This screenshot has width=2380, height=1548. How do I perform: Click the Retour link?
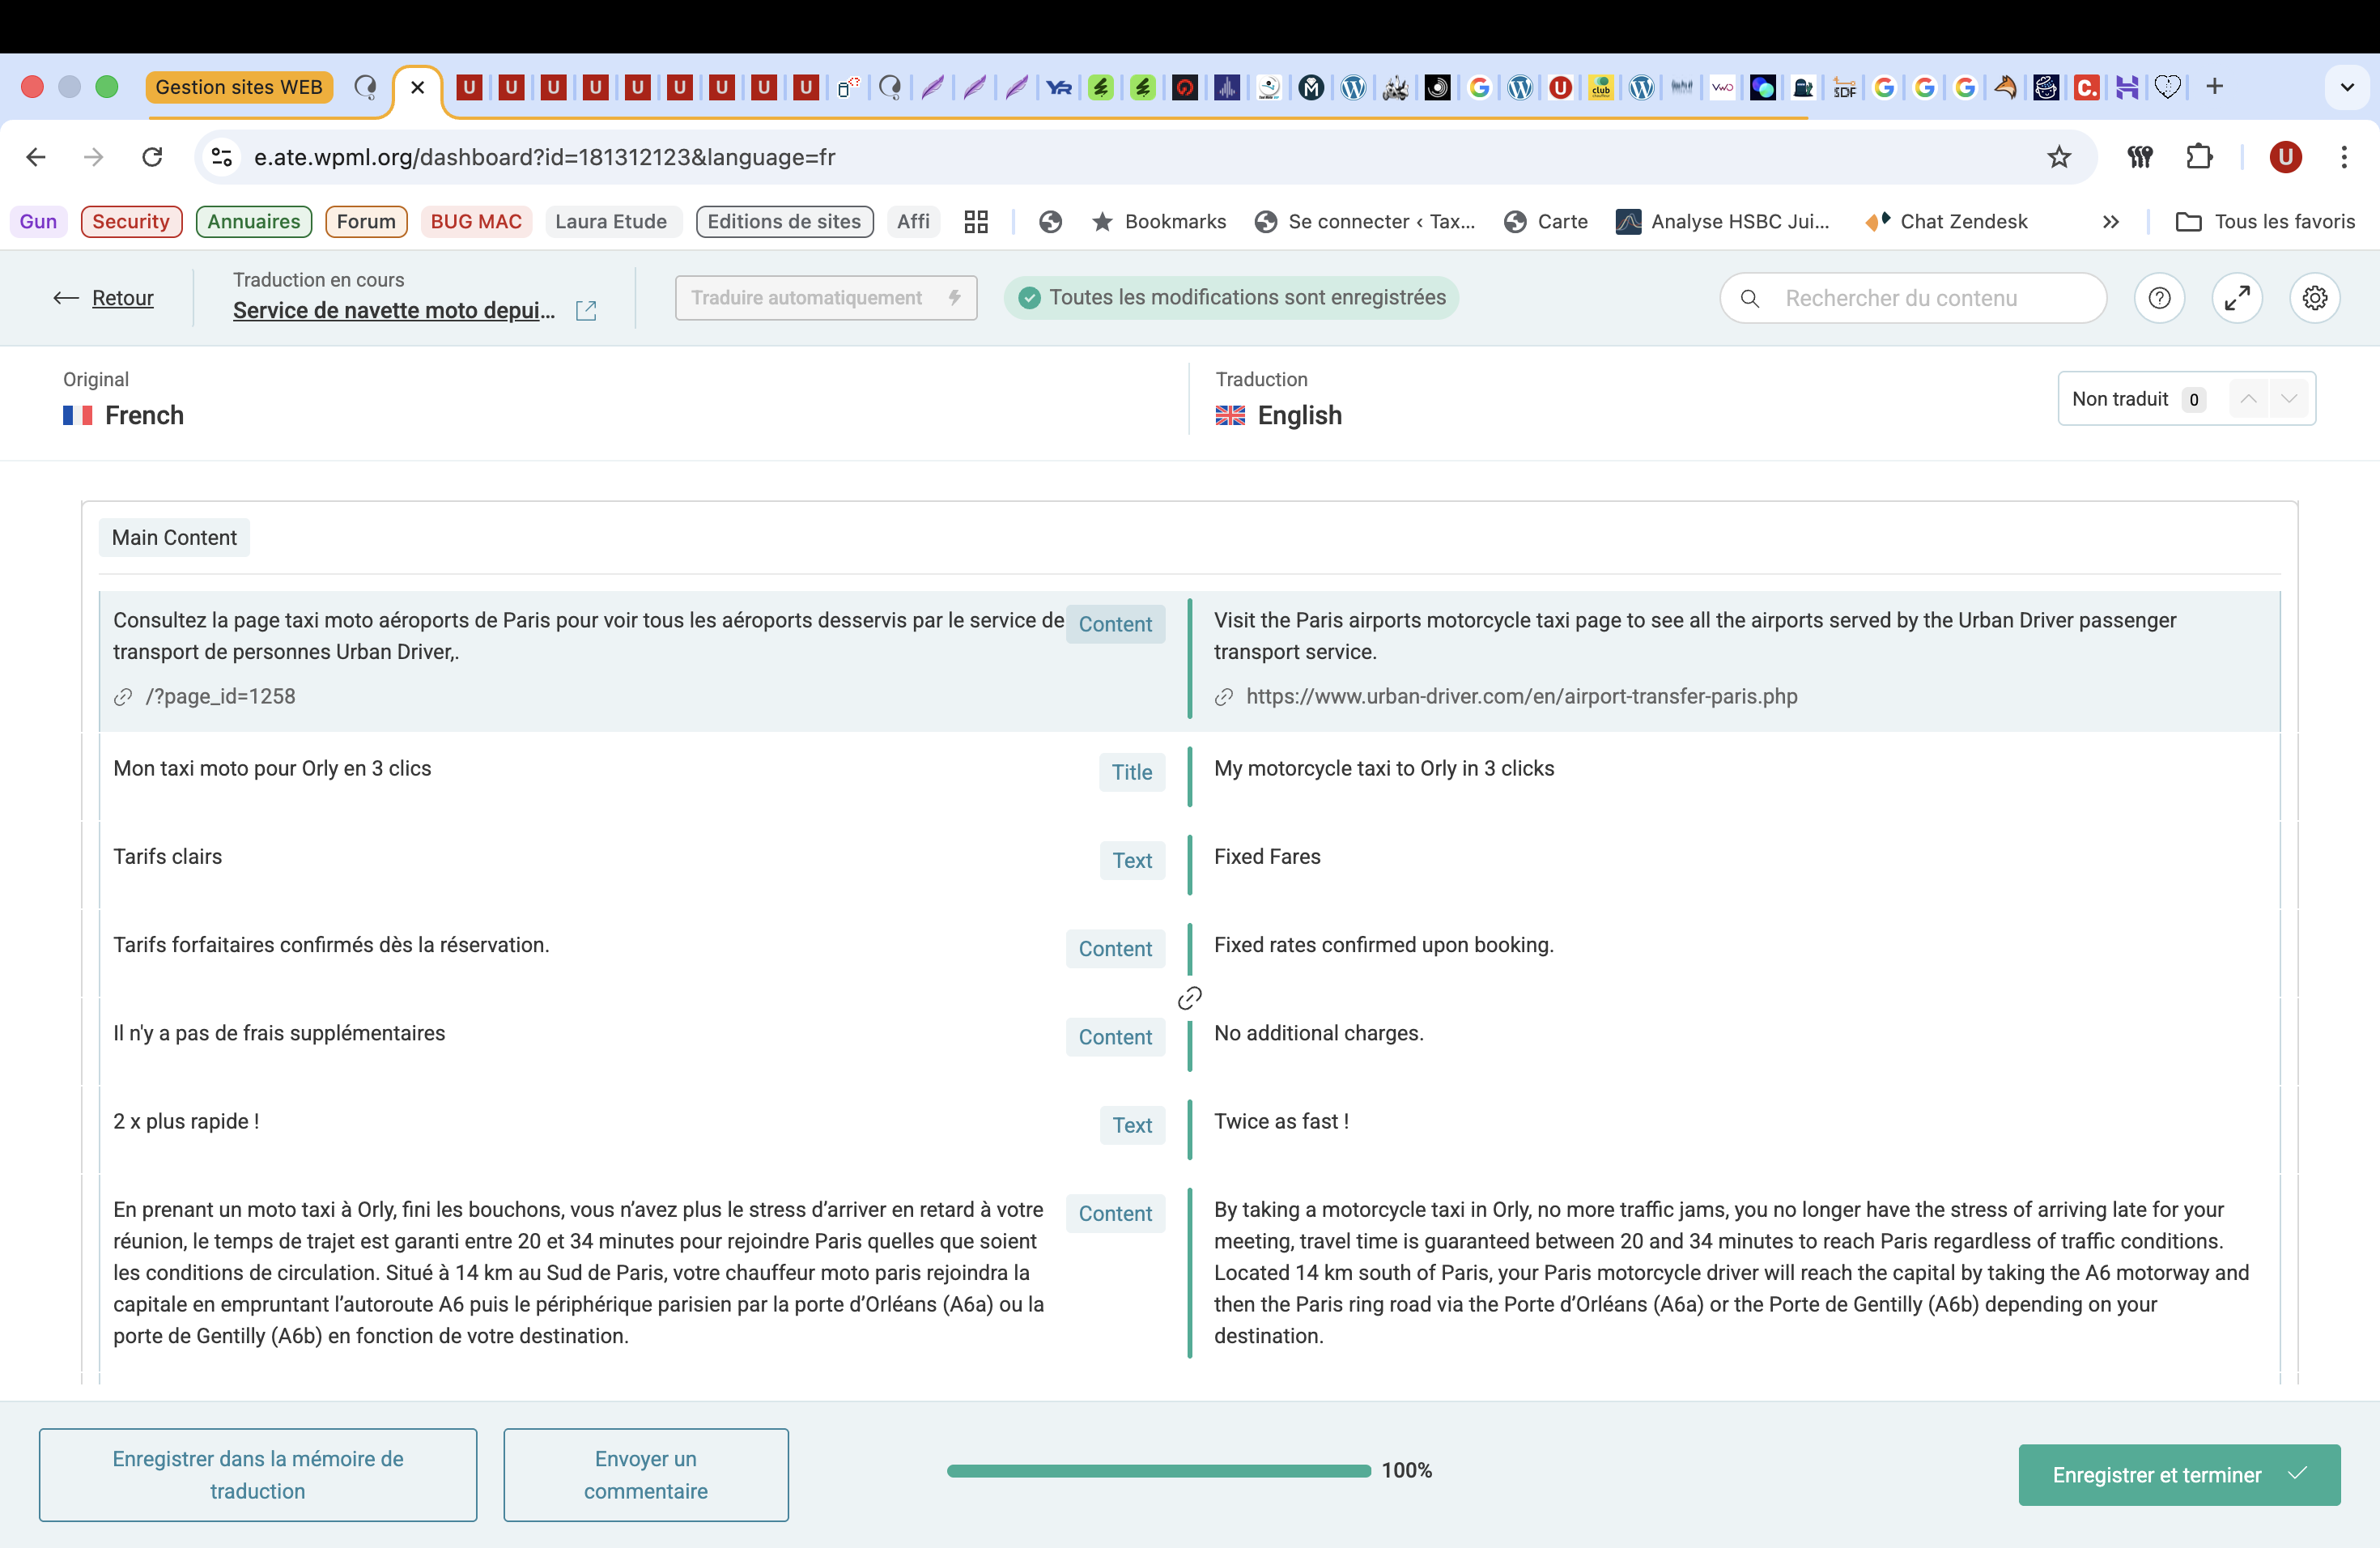[x=122, y=298]
